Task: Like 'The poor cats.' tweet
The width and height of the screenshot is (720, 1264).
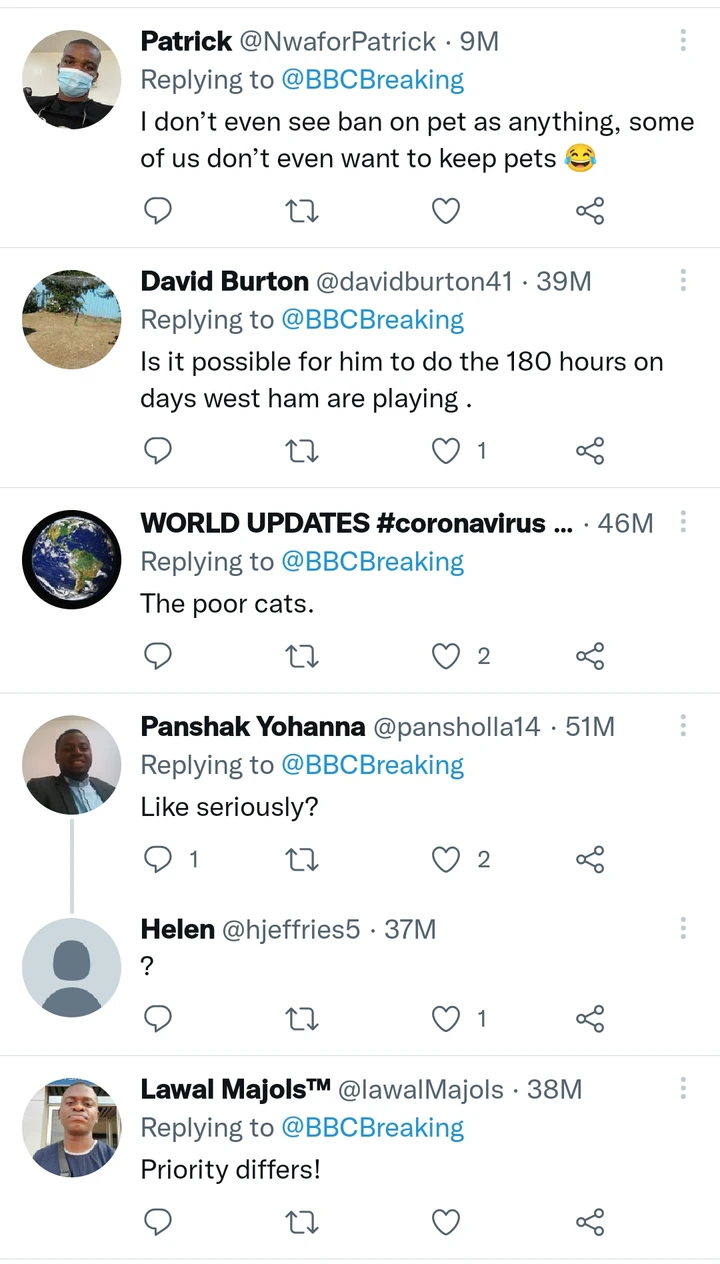Action: click(x=446, y=656)
